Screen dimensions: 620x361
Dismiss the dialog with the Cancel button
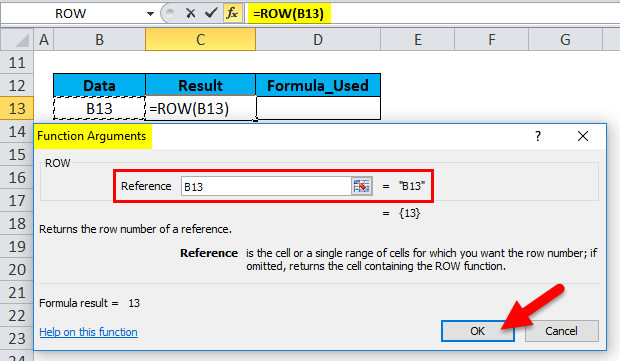[x=561, y=331]
